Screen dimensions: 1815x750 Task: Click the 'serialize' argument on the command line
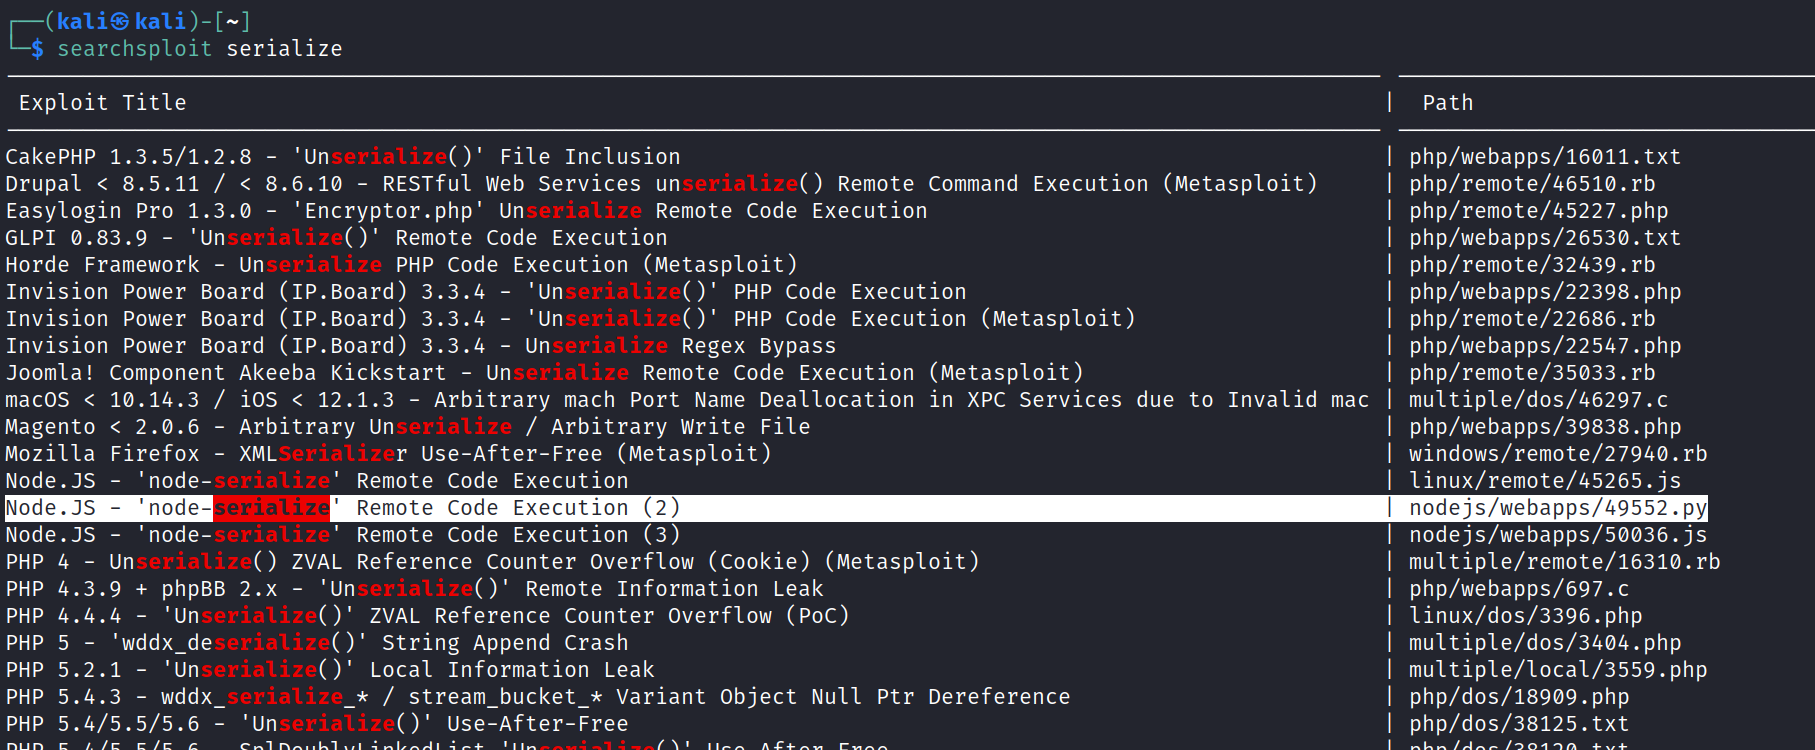284,49
